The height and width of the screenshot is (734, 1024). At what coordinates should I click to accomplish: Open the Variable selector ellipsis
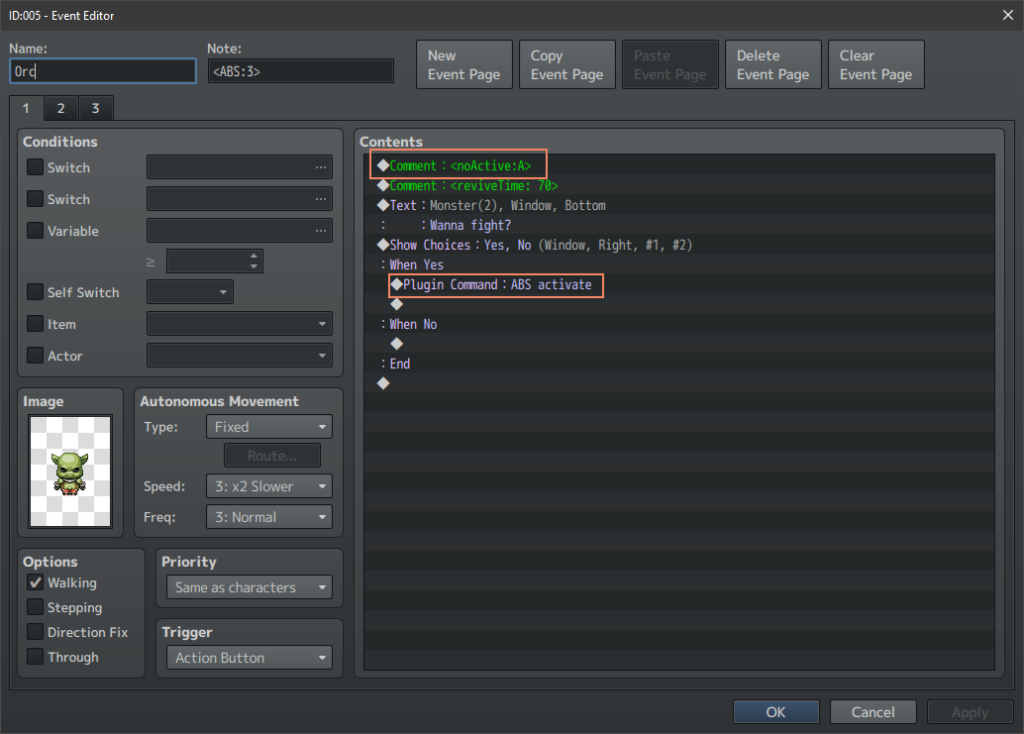320,231
